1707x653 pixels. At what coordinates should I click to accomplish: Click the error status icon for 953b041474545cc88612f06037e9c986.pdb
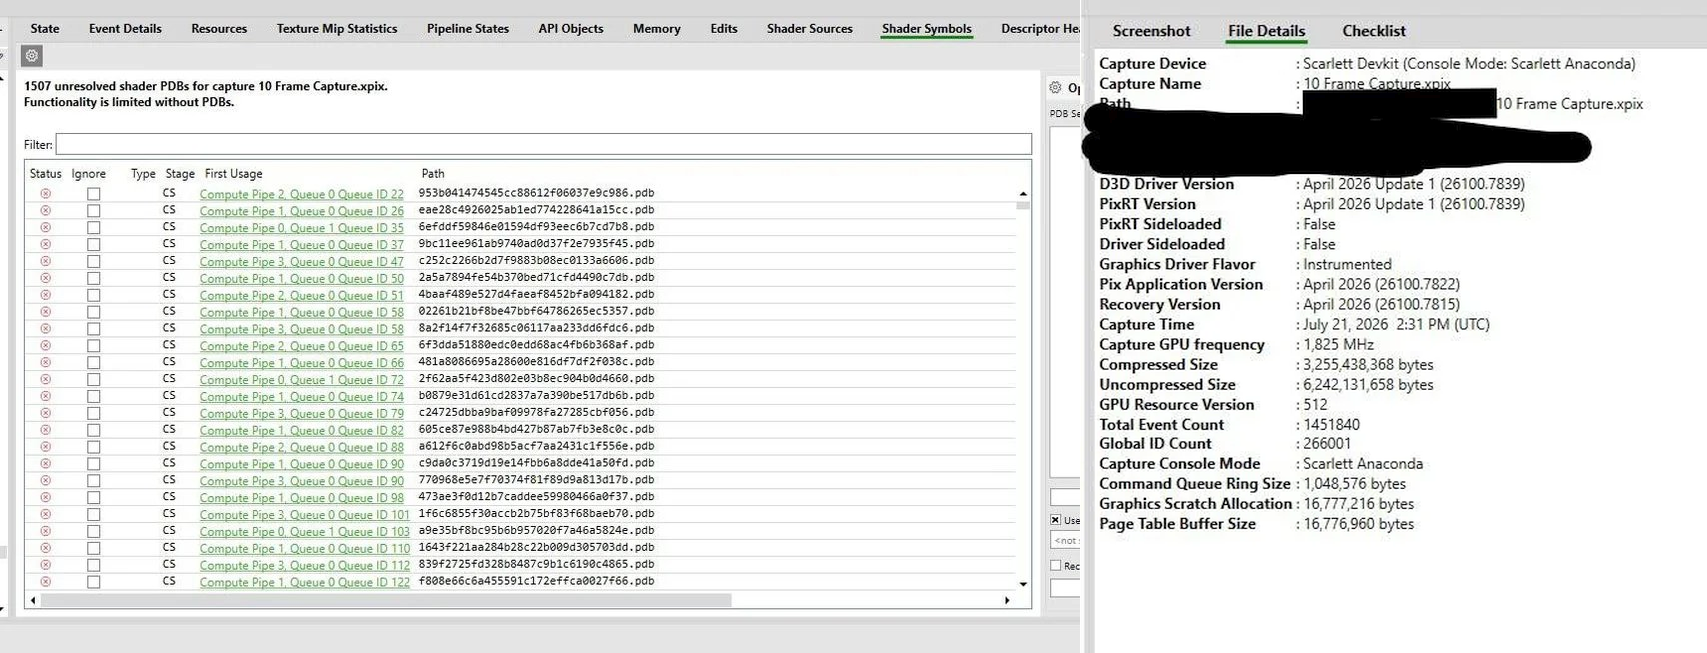click(45, 194)
